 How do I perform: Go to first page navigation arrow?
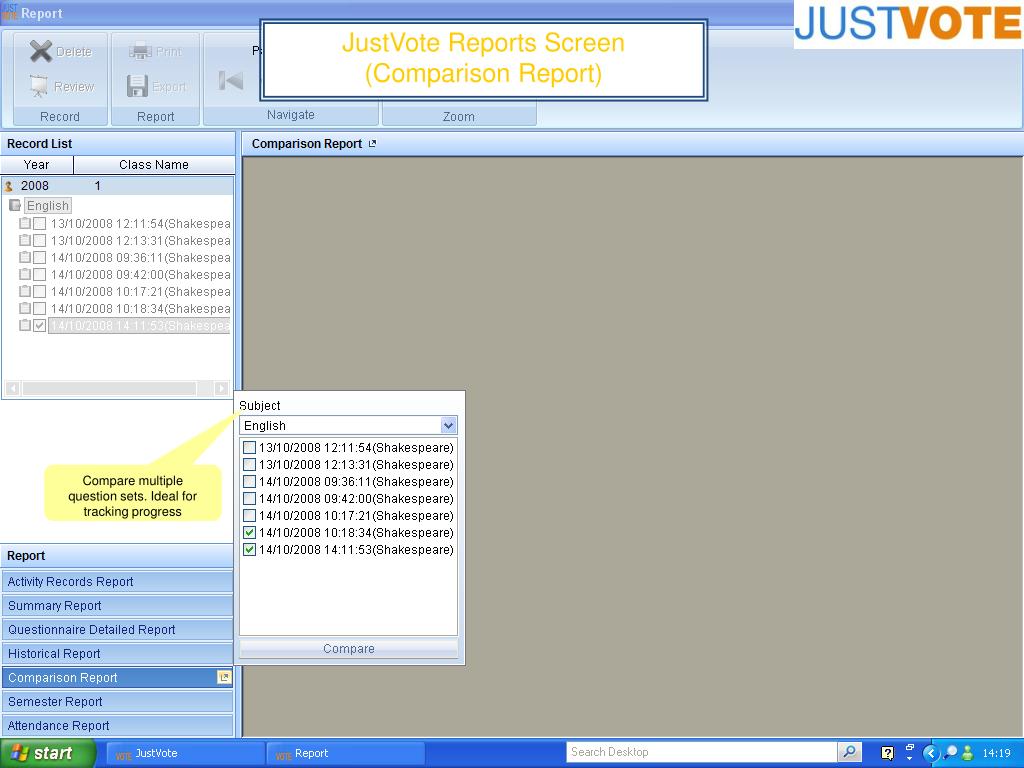(231, 81)
